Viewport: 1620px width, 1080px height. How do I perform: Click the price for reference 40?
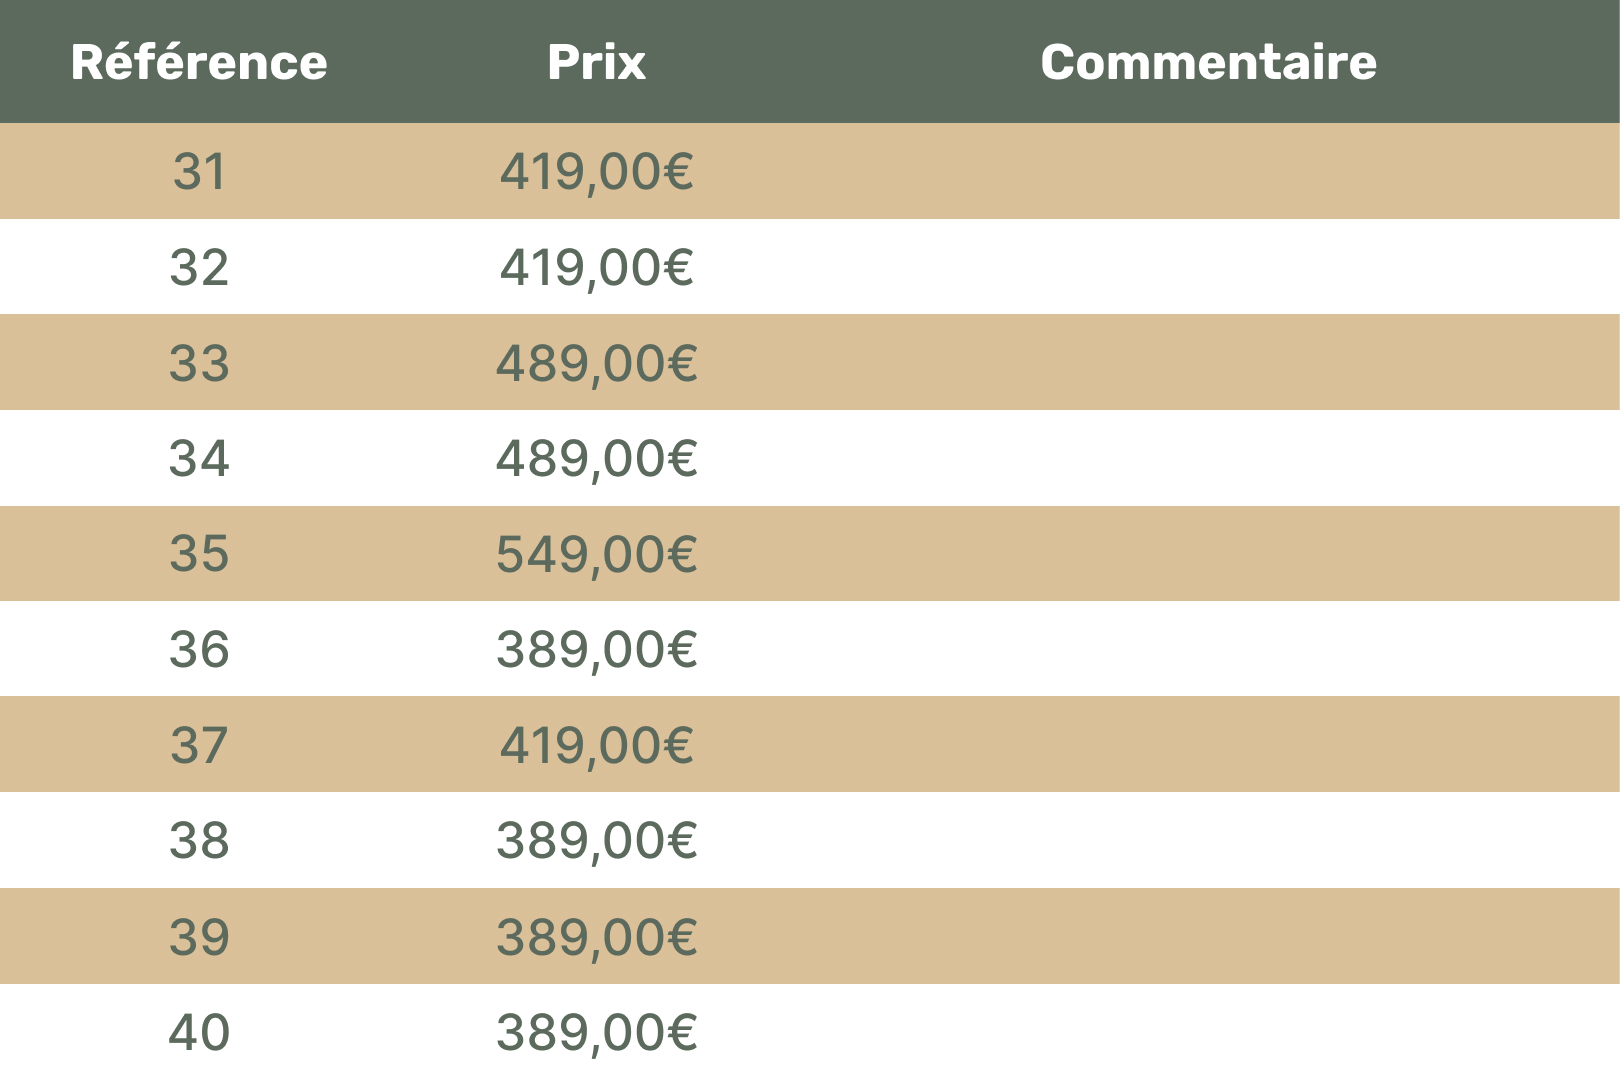point(596,1032)
